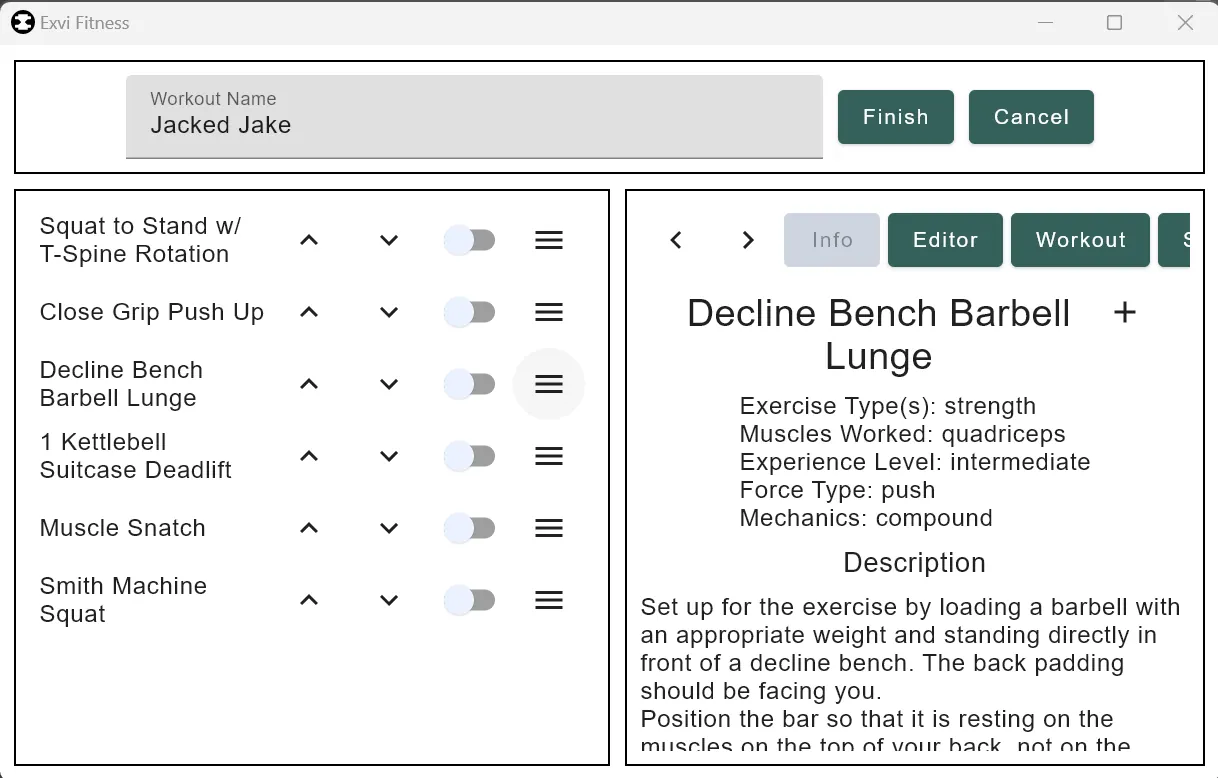Click the up chevron for Decline Bench Barbell Lunge
The width and height of the screenshot is (1218, 778).
coord(309,384)
